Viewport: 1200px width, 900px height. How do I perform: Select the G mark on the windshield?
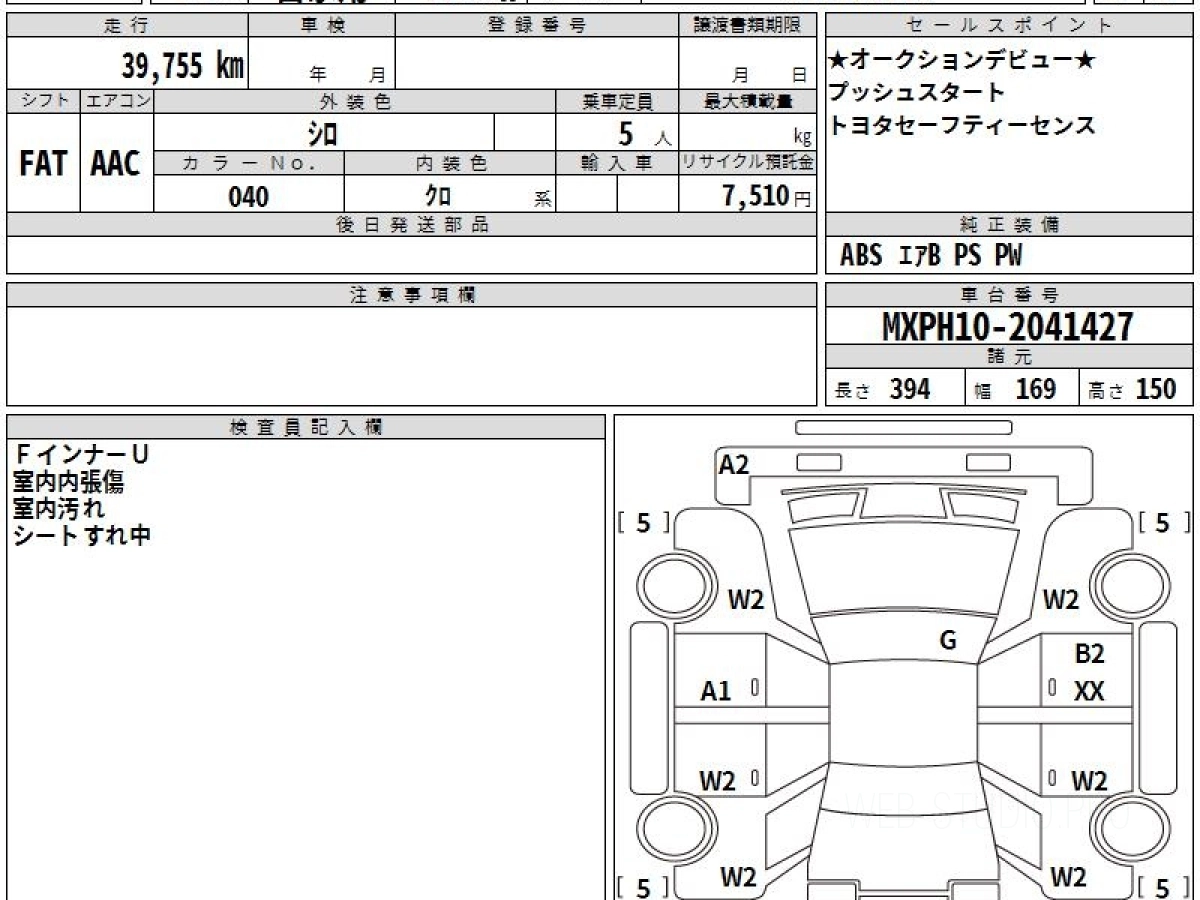(x=948, y=641)
